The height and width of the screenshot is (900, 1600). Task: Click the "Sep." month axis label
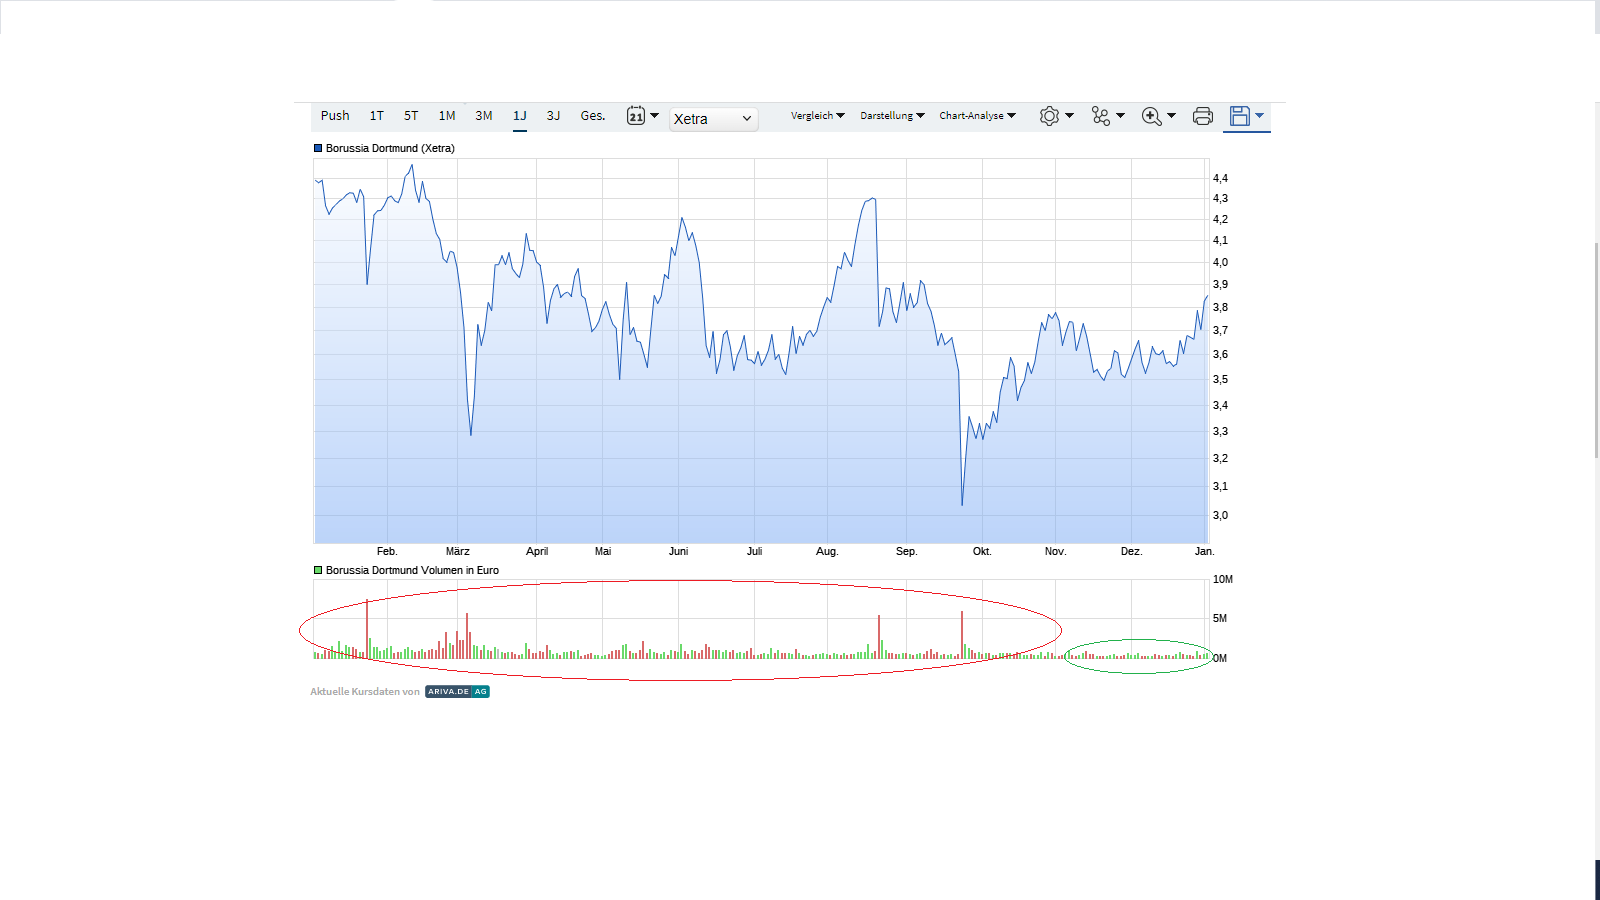(x=906, y=551)
